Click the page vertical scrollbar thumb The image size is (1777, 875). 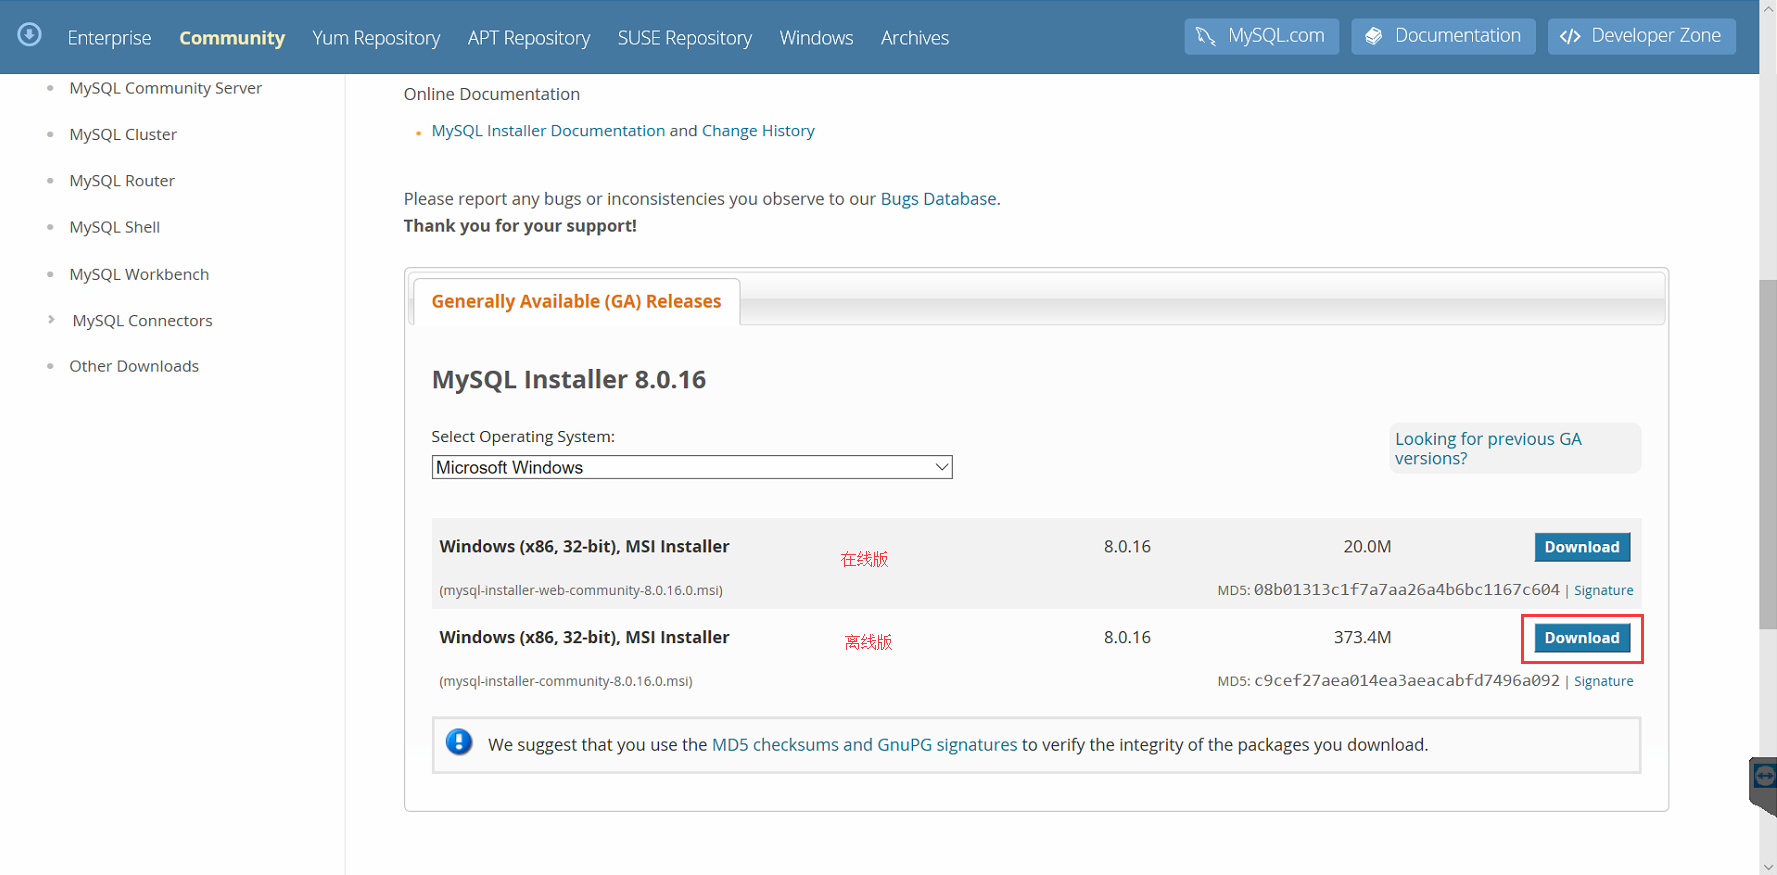click(x=1768, y=455)
